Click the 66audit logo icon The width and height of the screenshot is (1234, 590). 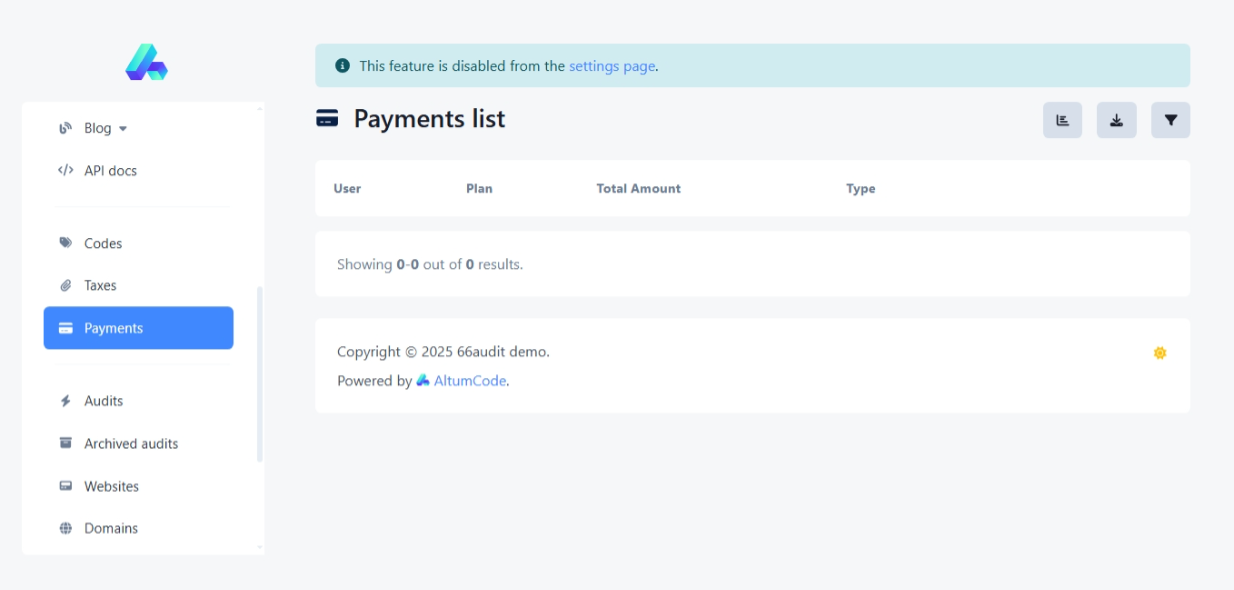146,62
